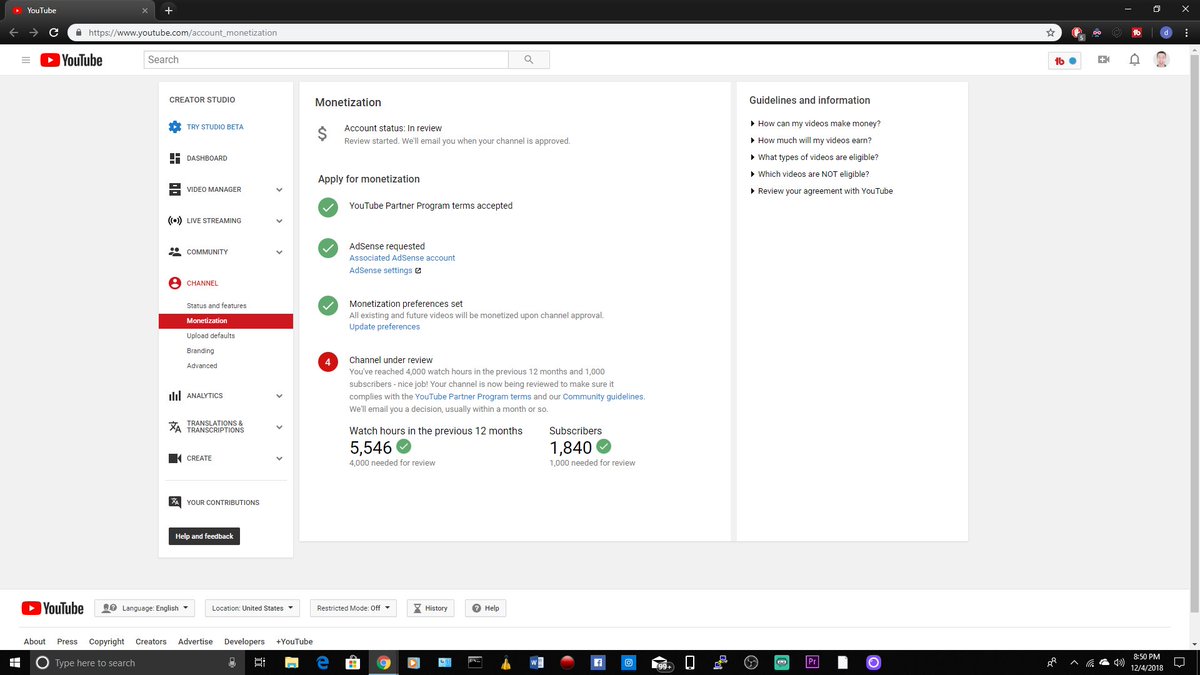Image resolution: width=1200 pixels, height=675 pixels.
Task: Open Windows Start menu
Action: pyautogui.click(x=15, y=662)
